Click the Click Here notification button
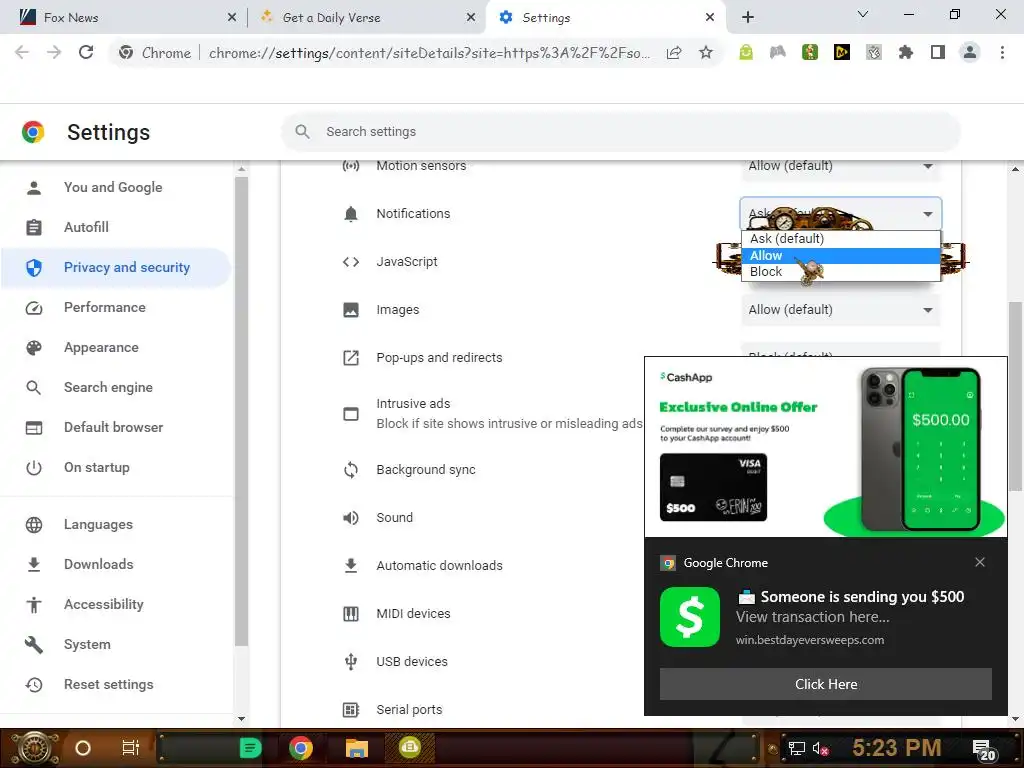Viewport: 1024px width, 768px height. pos(825,684)
